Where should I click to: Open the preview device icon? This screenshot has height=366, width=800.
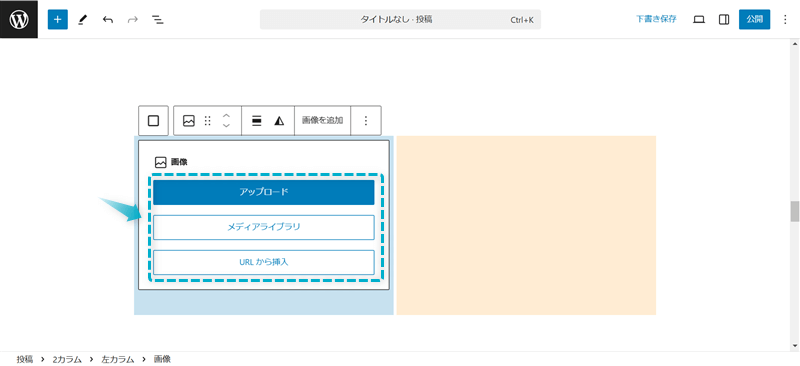coord(699,20)
